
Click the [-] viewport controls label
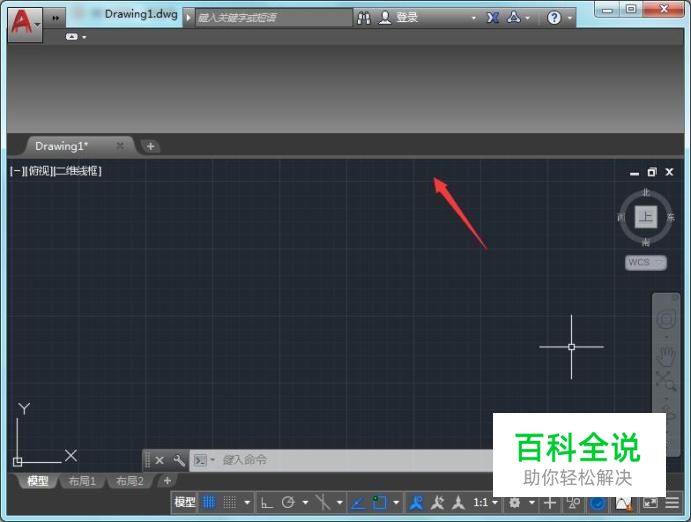(x=16, y=171)
